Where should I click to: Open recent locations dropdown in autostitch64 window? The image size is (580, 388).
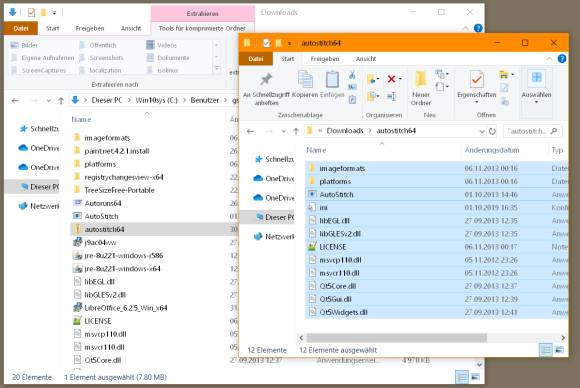click(284, 131)
